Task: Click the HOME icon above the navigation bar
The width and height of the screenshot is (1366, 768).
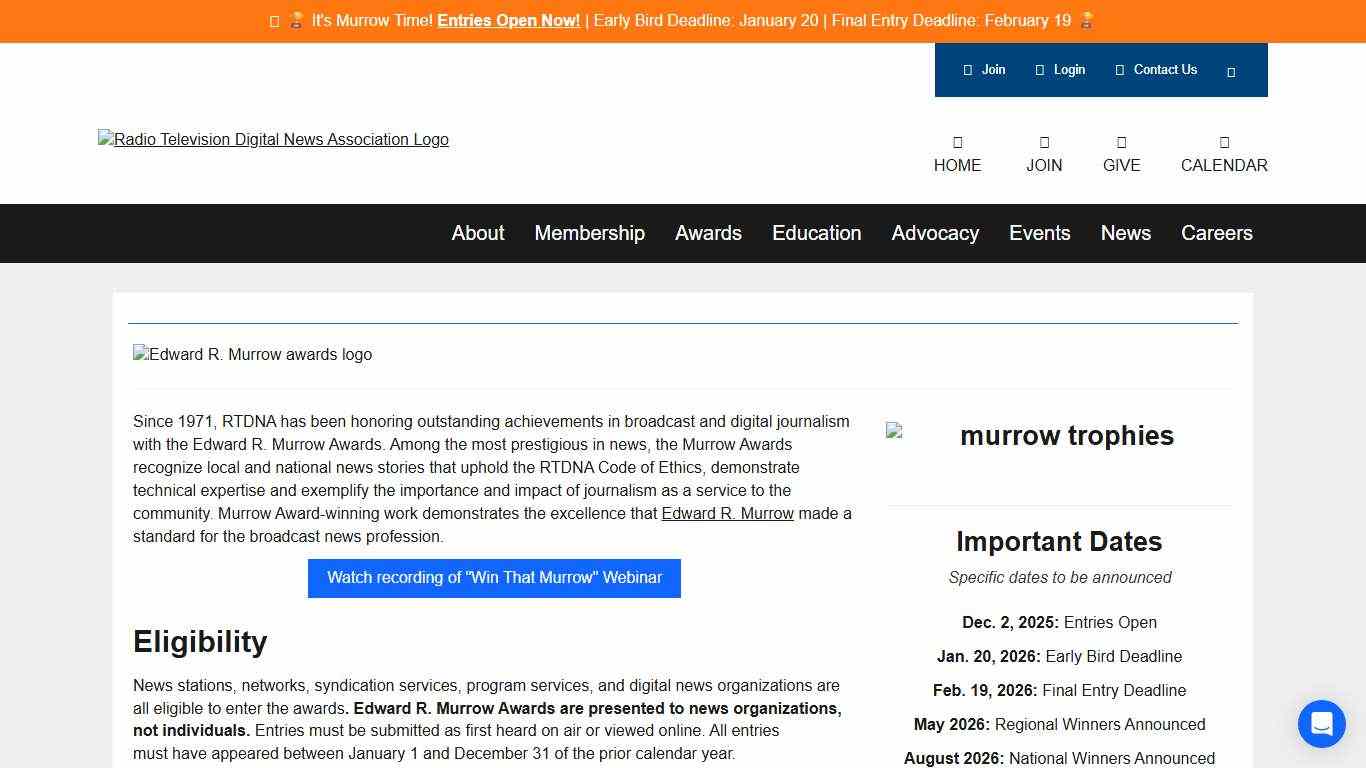Action: click(x=957, y=141)
